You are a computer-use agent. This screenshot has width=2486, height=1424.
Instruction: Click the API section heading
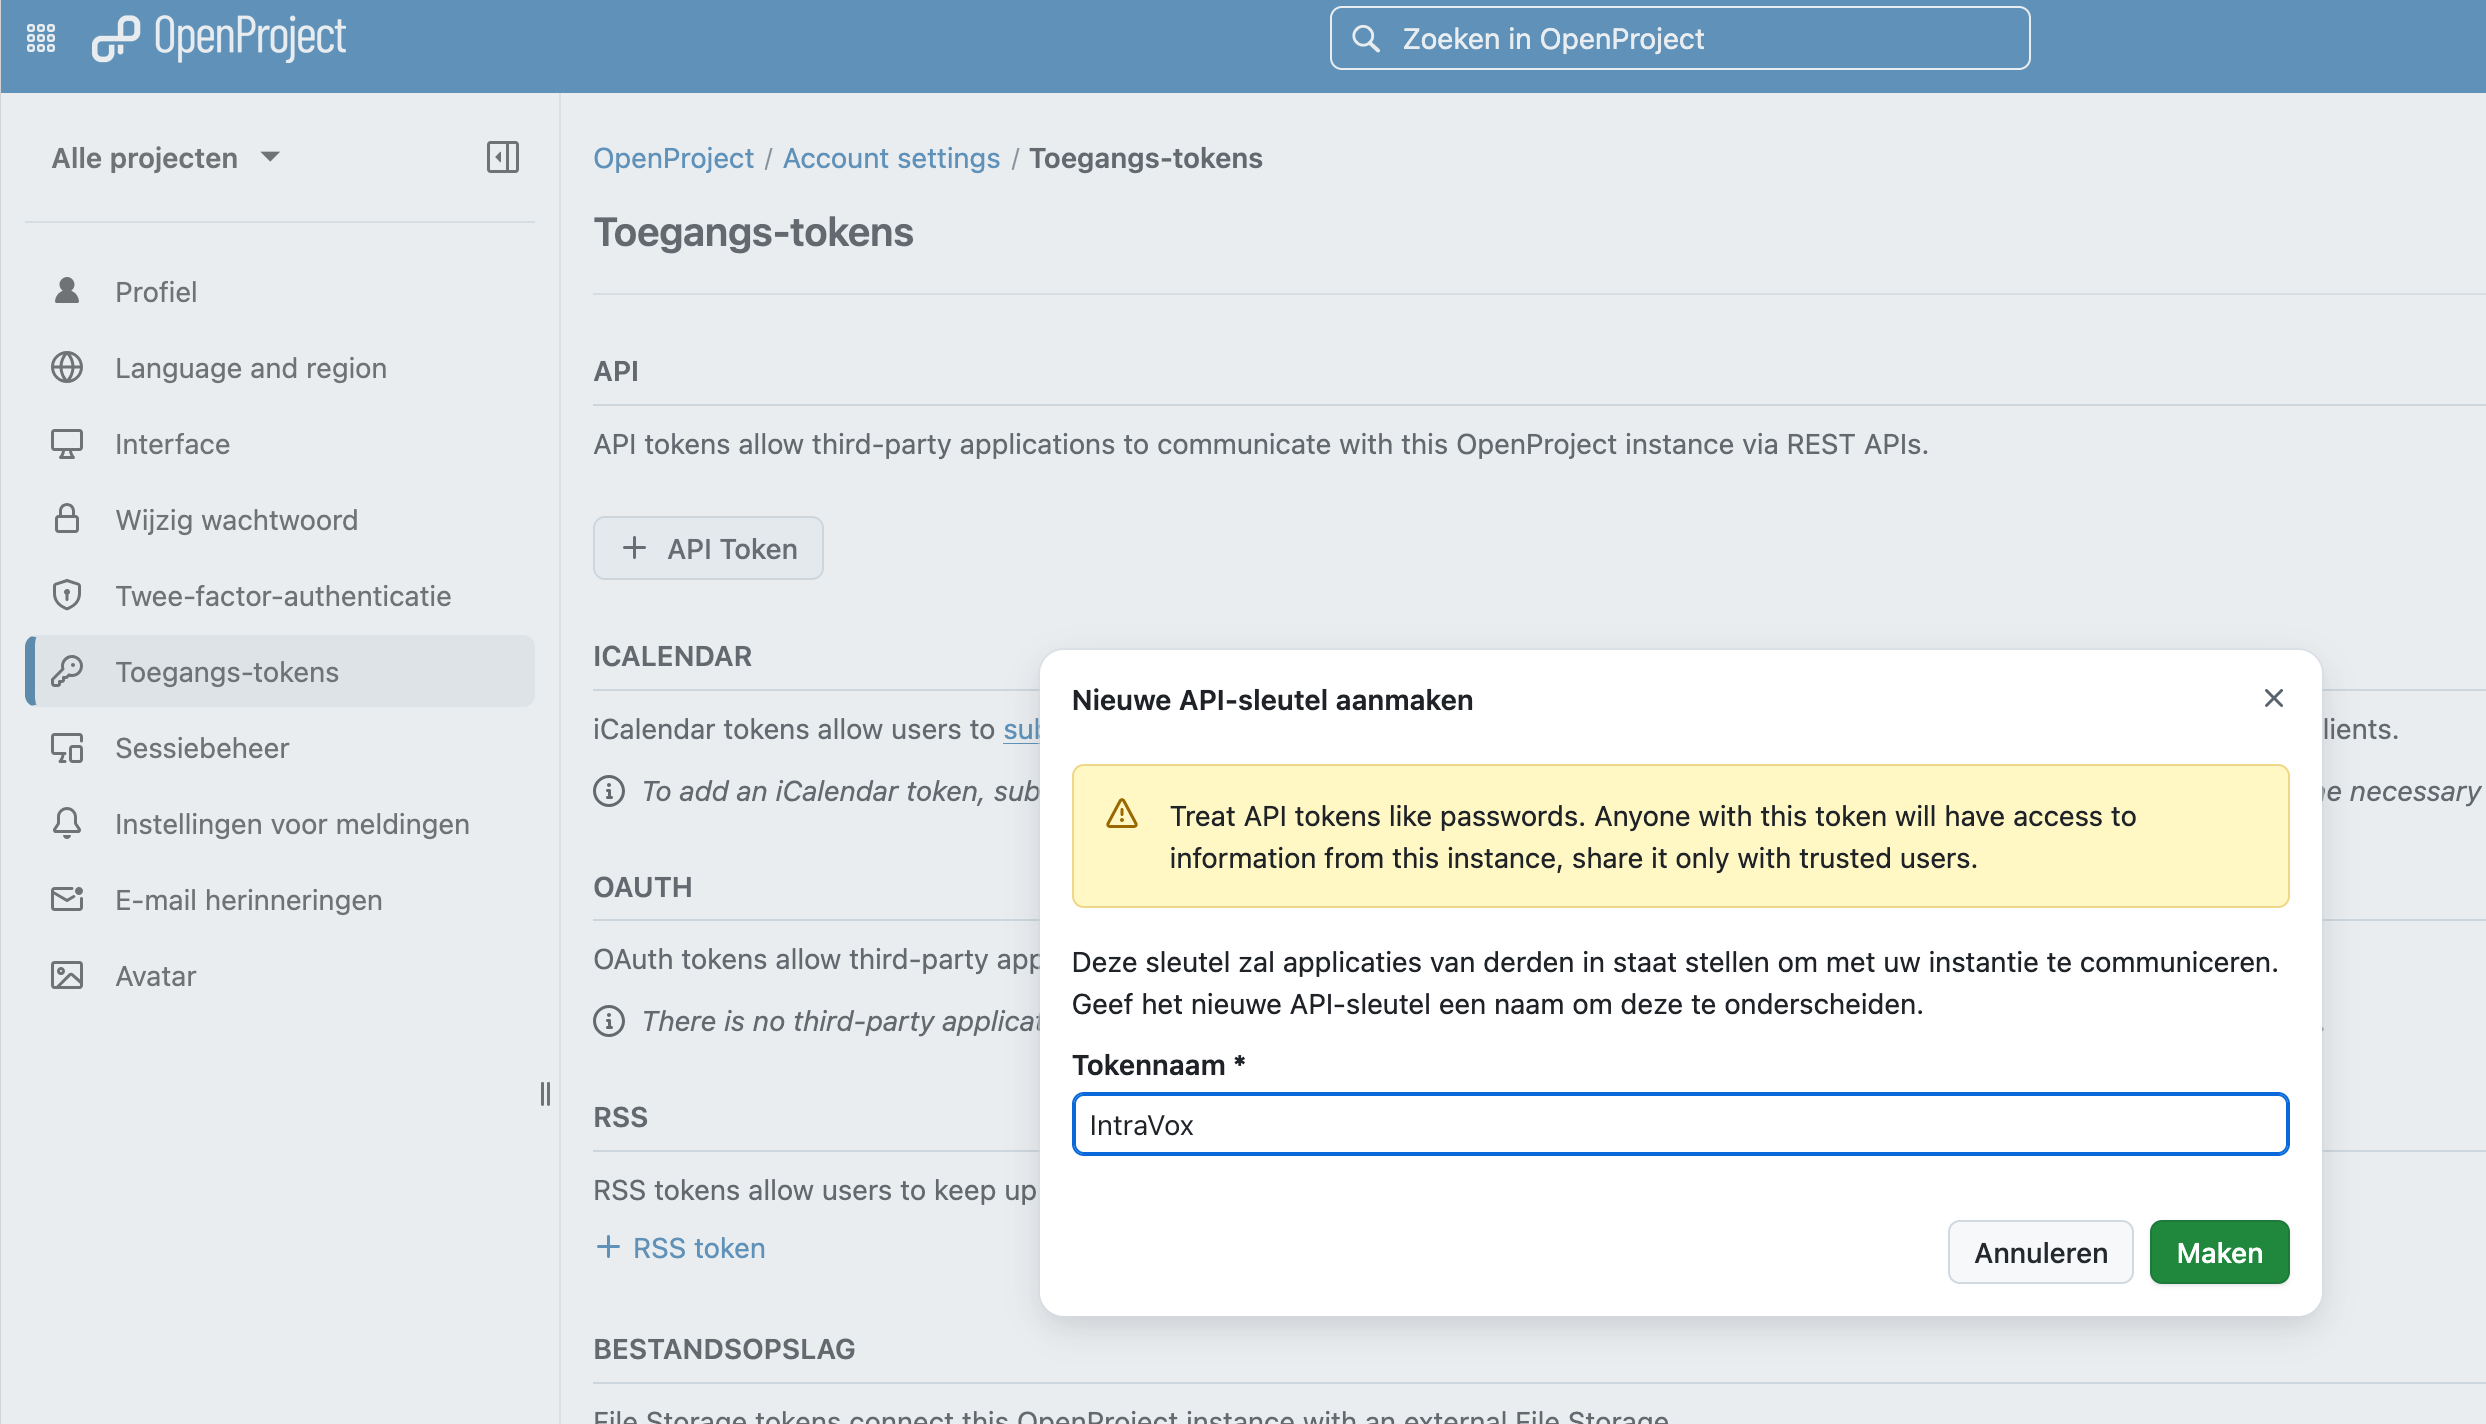click(x=615, y=371)
